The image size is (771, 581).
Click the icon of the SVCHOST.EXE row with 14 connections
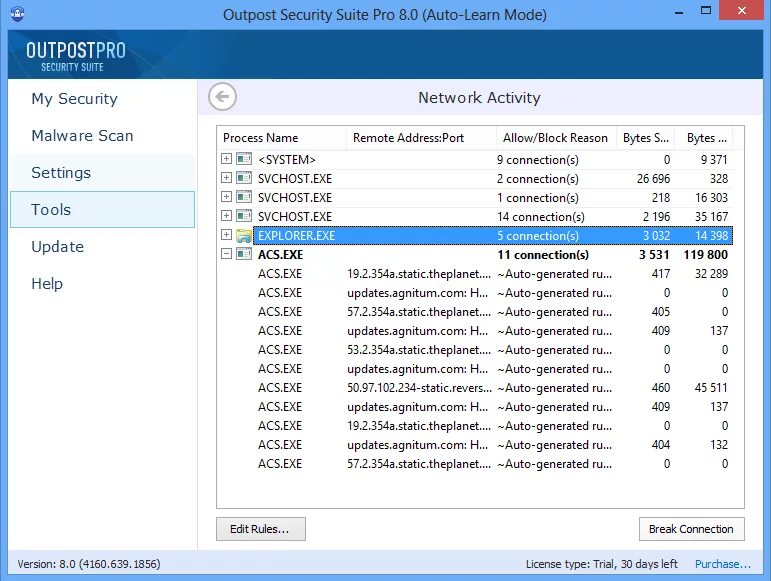(x=244, y=216)
